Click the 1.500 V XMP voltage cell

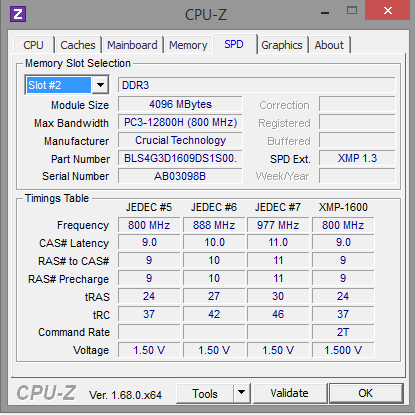click(343, 350)
